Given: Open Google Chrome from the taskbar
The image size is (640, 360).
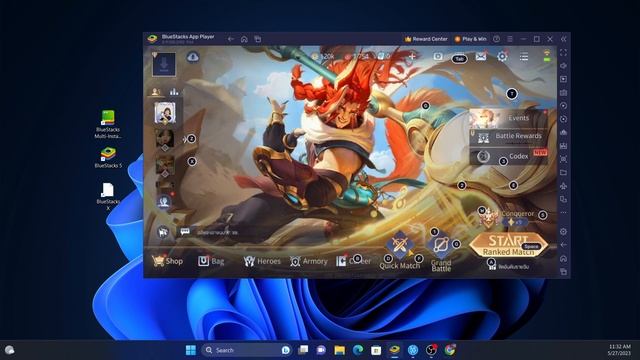Looking at the screenshot, I should pos(450,350).
